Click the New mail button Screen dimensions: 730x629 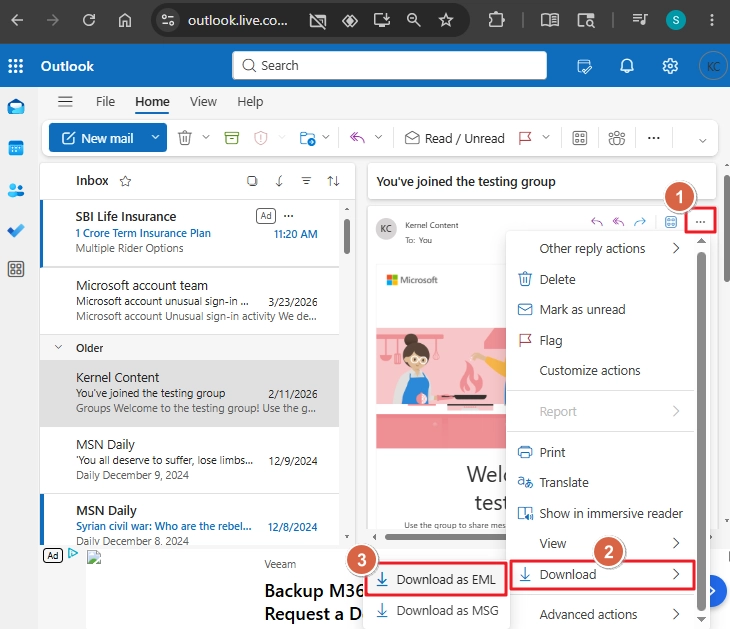click(98, 138)
